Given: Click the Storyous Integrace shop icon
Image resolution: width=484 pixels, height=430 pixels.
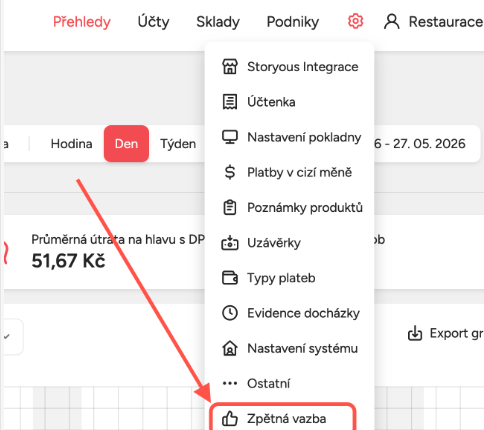Looking at the screenshot, I should click(x=230, y=67).
